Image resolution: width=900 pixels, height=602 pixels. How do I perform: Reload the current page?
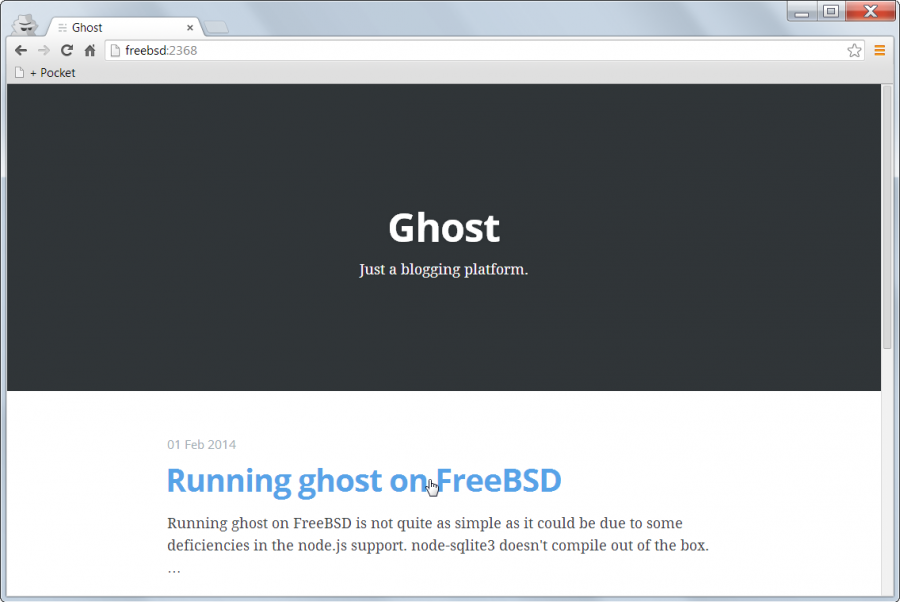pyautogui.click(x=66, y=50)
